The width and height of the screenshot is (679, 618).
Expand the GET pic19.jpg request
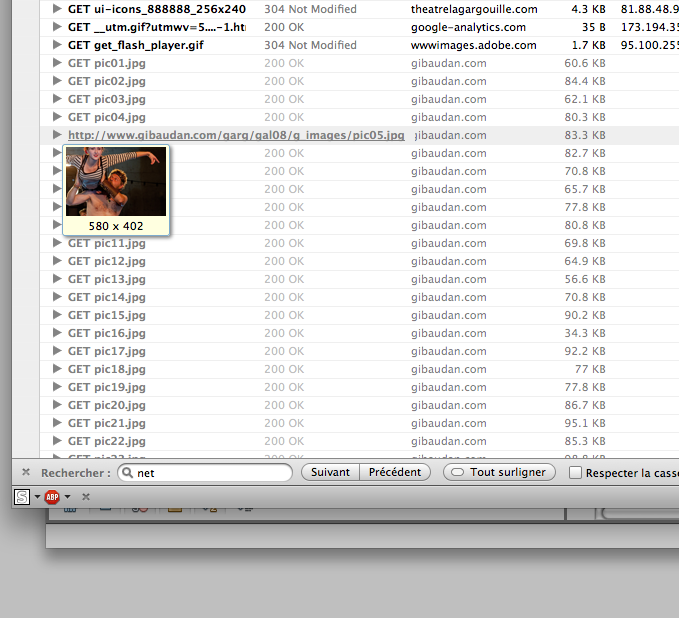click(57, 386)
